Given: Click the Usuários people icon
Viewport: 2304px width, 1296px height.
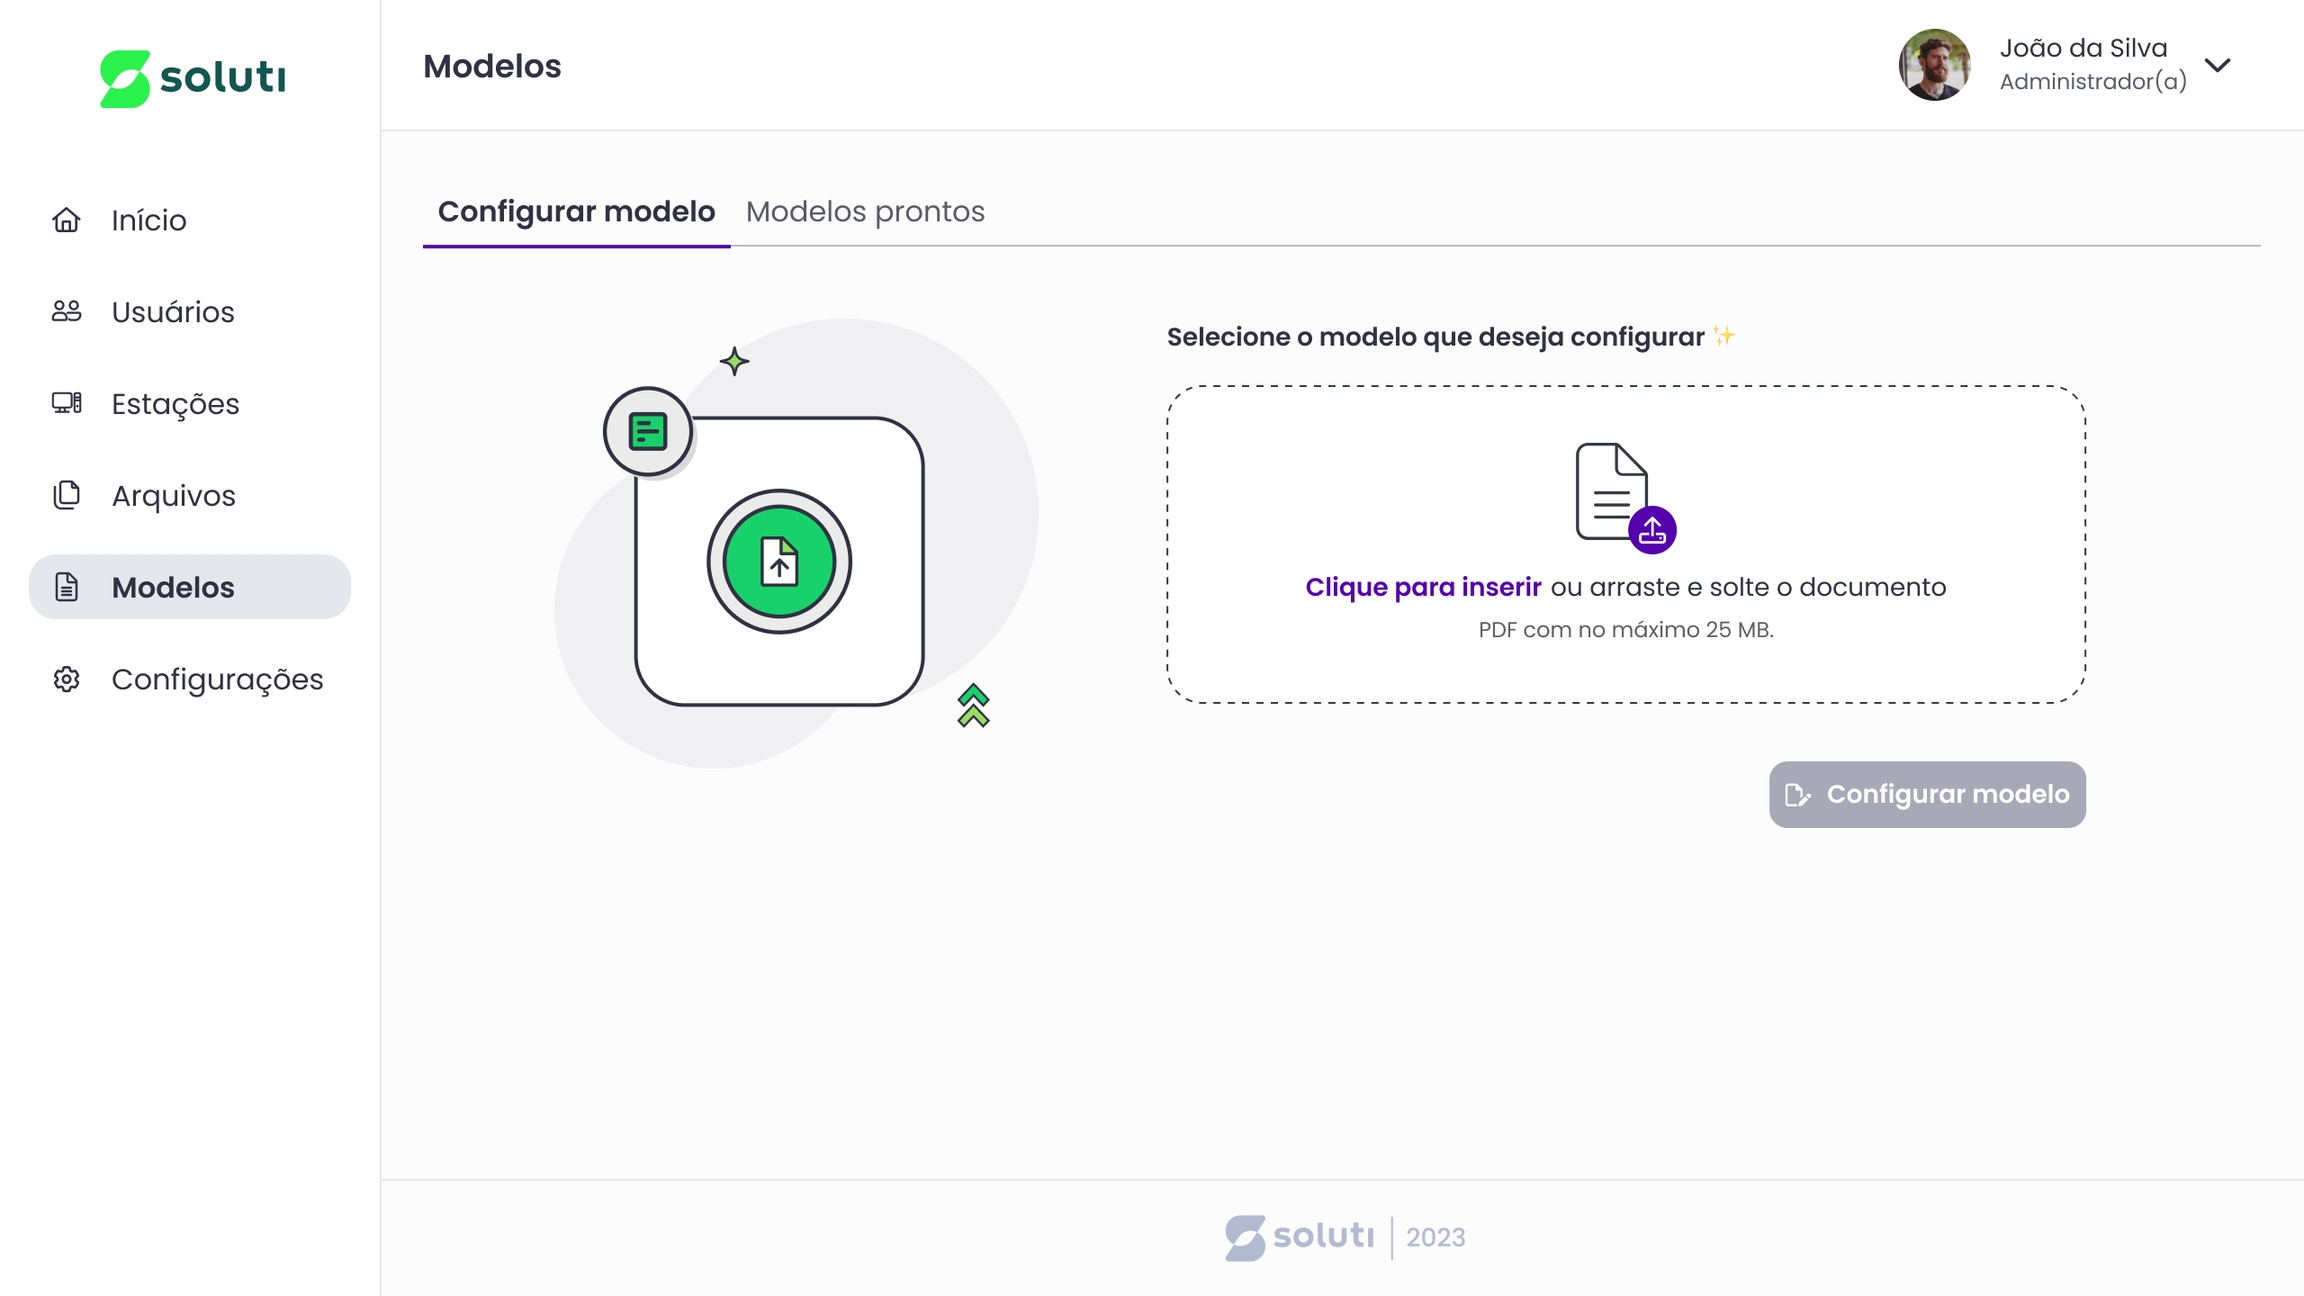Looking at the screenshot, I should click(x=66, y=312).
